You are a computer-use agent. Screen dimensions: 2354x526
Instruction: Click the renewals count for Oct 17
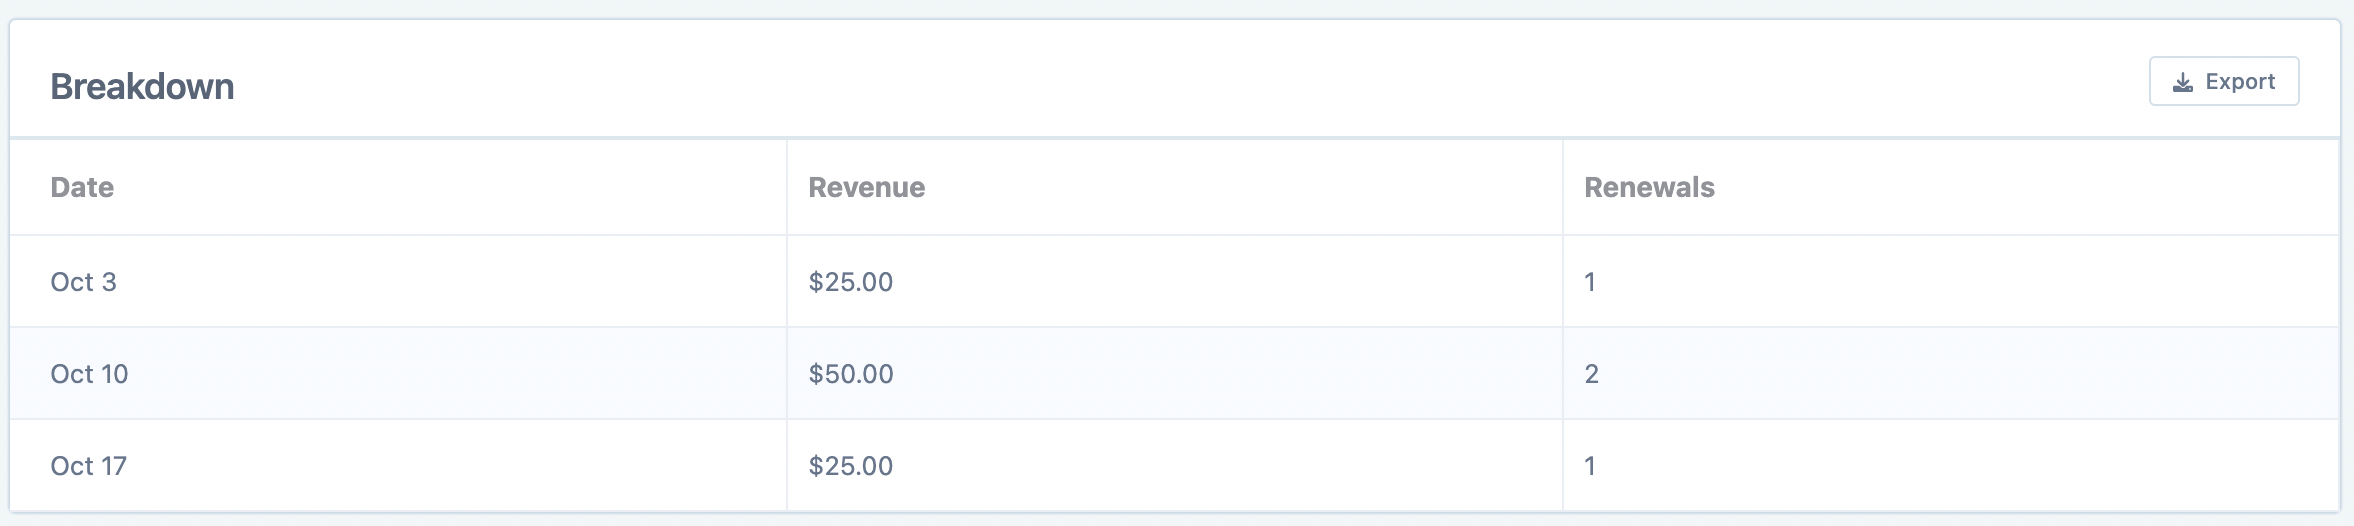1590,466
